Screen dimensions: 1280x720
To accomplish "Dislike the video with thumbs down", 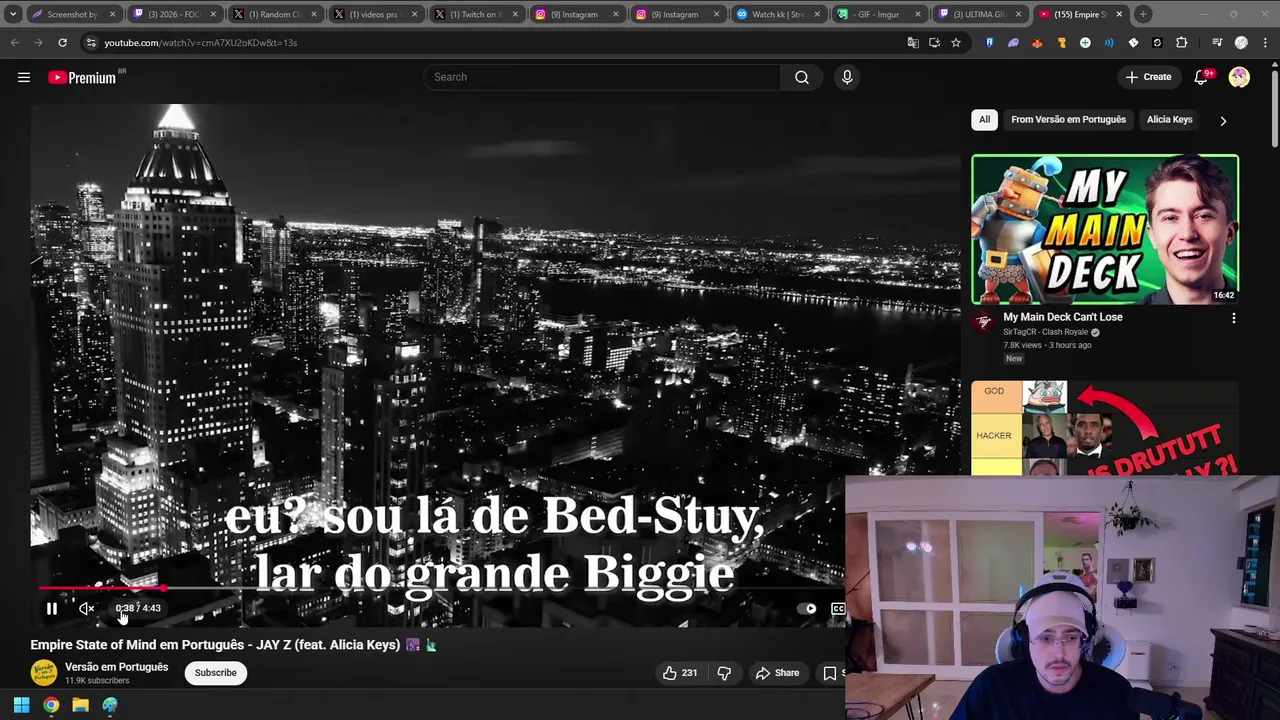I will coord(724,673).
